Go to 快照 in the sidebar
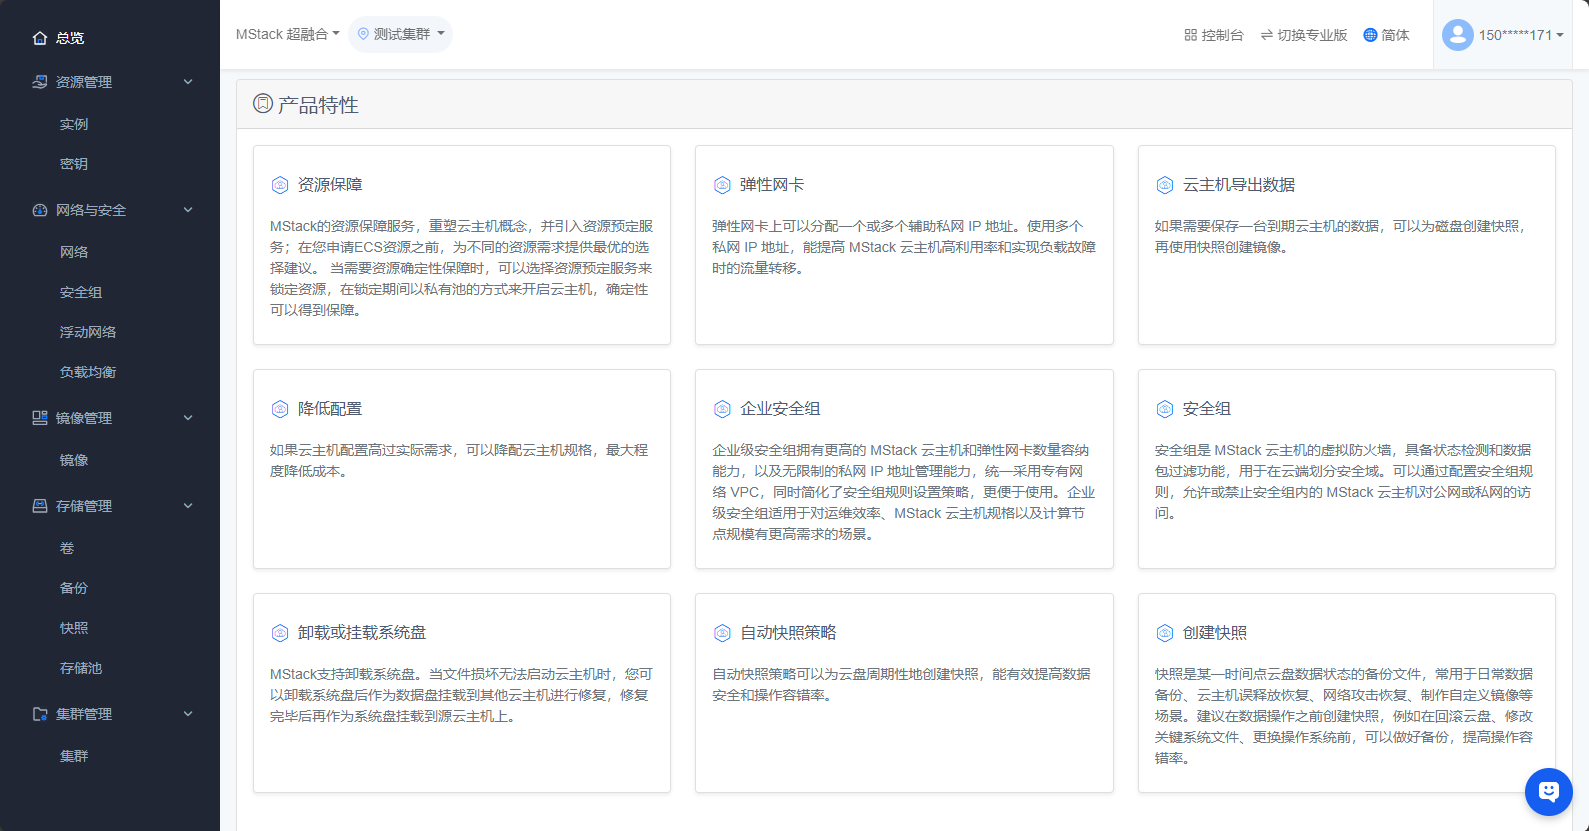 74,628
